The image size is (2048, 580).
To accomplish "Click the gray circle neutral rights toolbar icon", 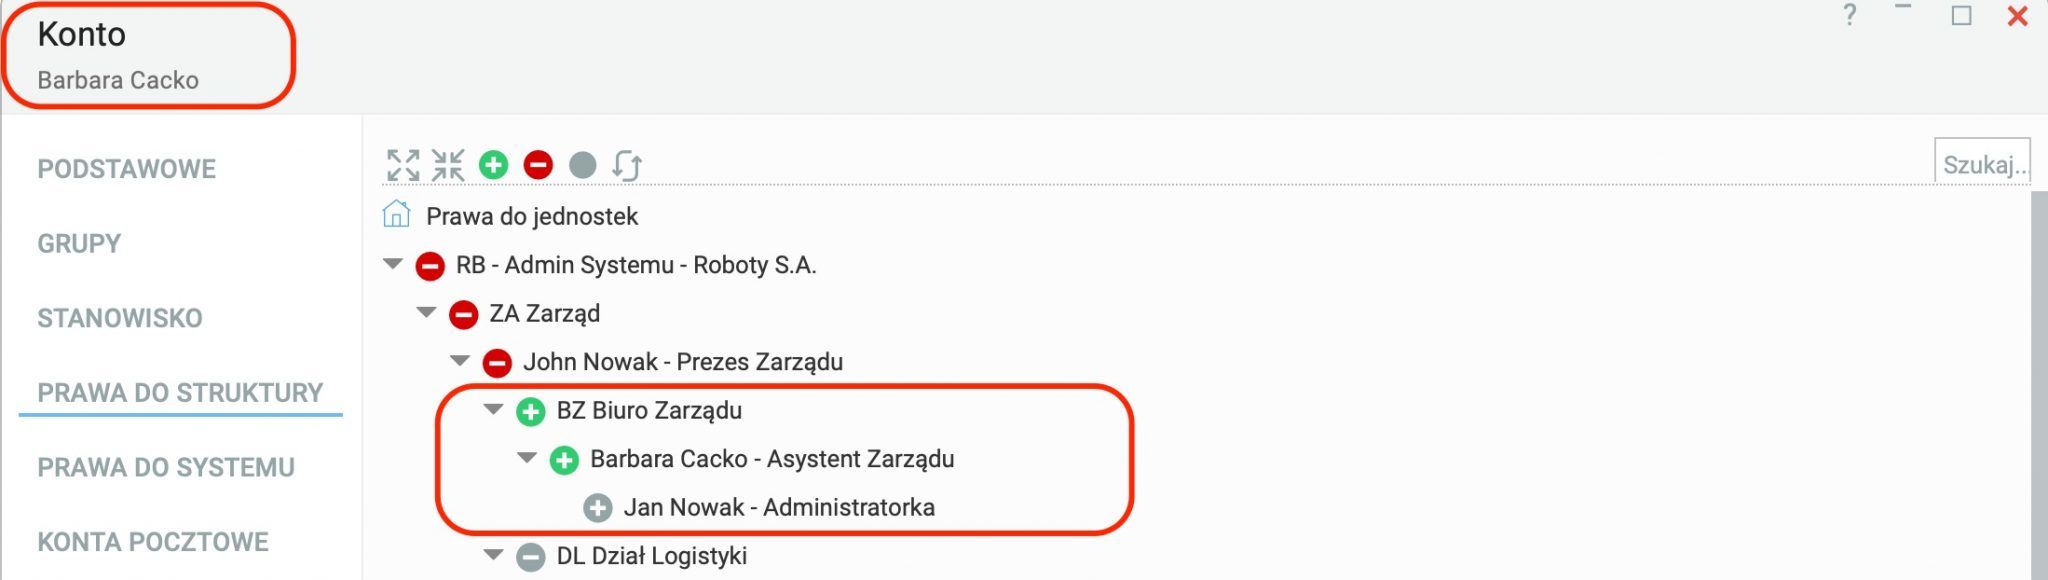I will (x=582, y=165).
